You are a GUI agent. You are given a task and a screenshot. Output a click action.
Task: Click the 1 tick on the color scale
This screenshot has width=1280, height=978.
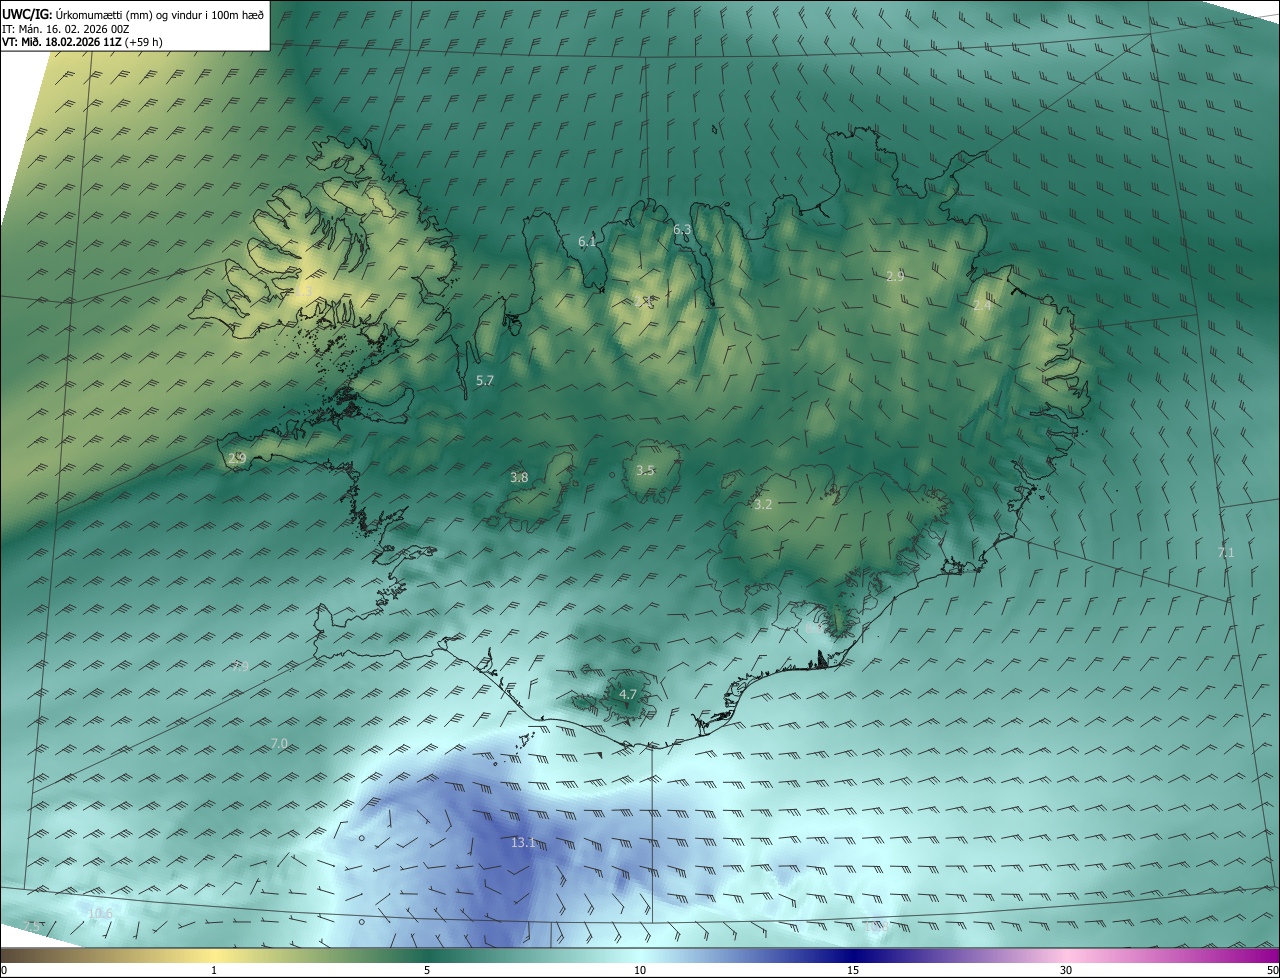point(214,970)
